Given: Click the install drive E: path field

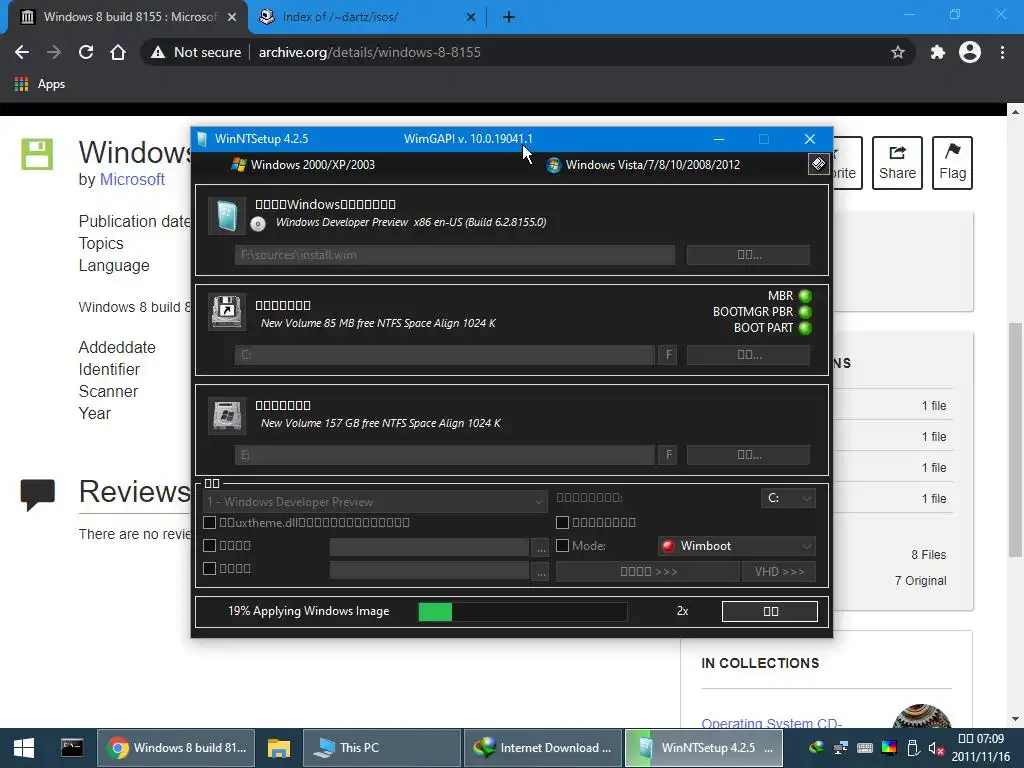Looking at the screenshot, I should click(x=445, y=455).
